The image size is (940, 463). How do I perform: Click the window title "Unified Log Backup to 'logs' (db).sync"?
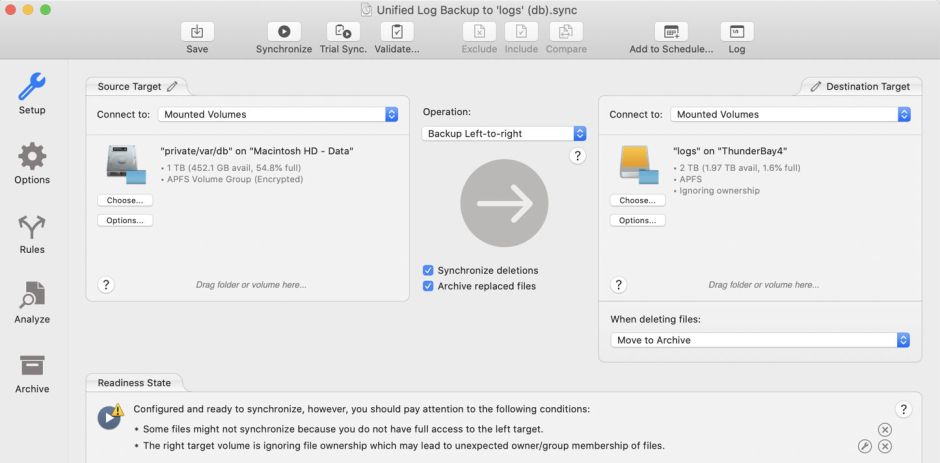tap(477, 10)
